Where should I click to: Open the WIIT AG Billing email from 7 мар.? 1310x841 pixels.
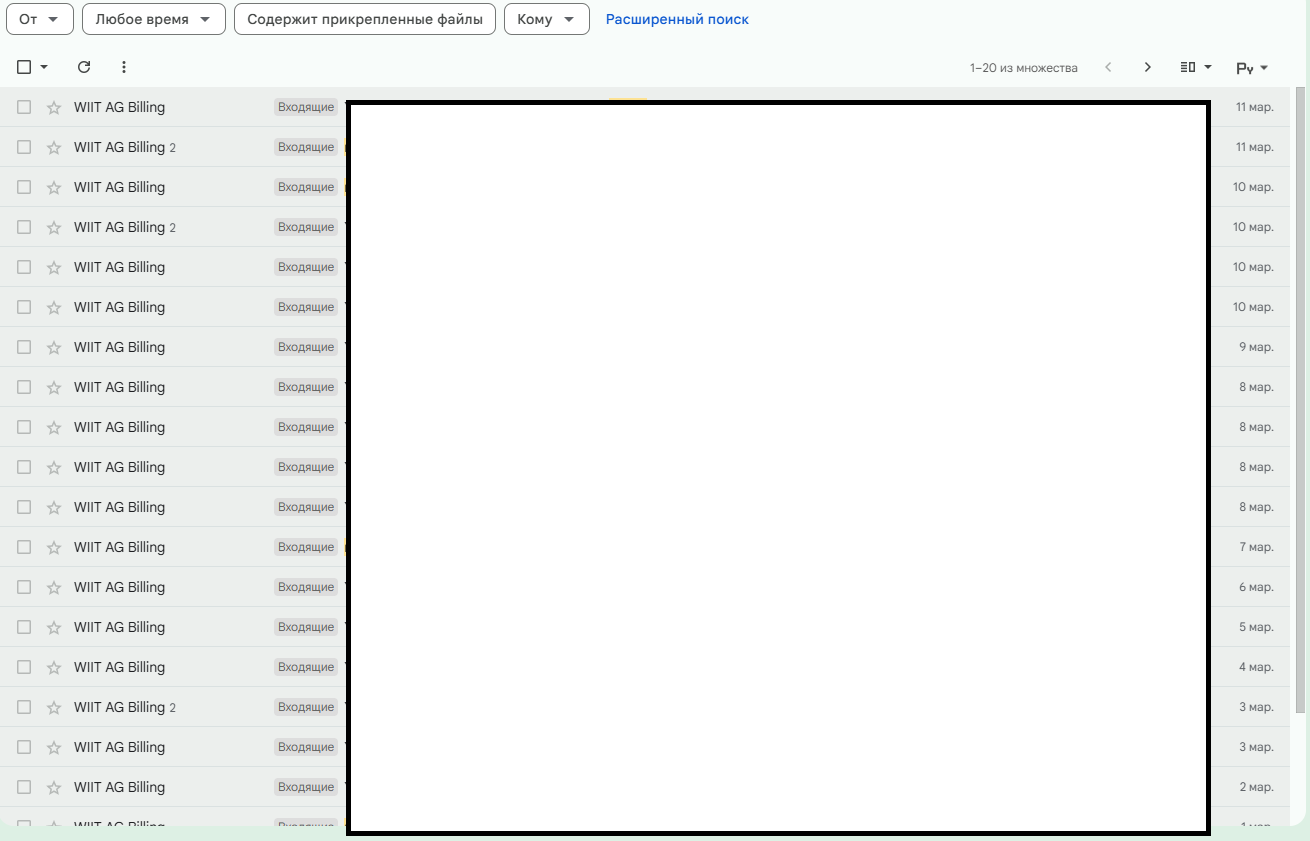click(644, 547)
